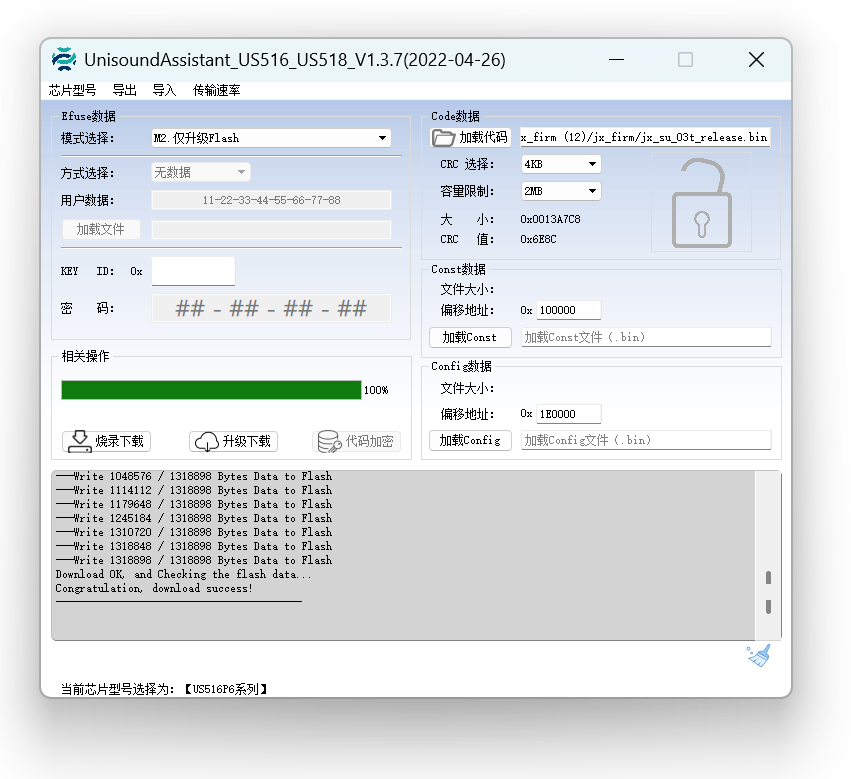Click inside the KEY ID input field
The width and height of the screenshot is (851, 779).
(x=192, y=271)
